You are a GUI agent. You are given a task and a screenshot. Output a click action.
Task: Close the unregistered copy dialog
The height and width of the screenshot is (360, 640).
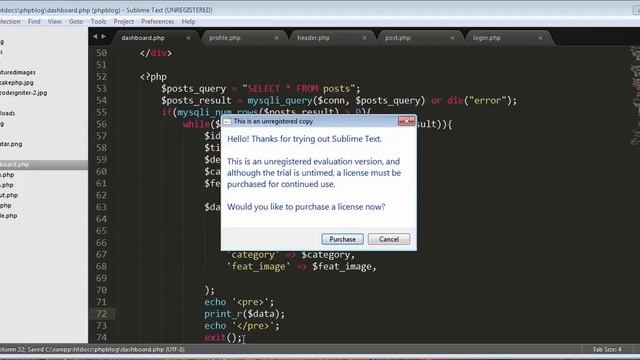pyautogui.click(x=406, y=121)
